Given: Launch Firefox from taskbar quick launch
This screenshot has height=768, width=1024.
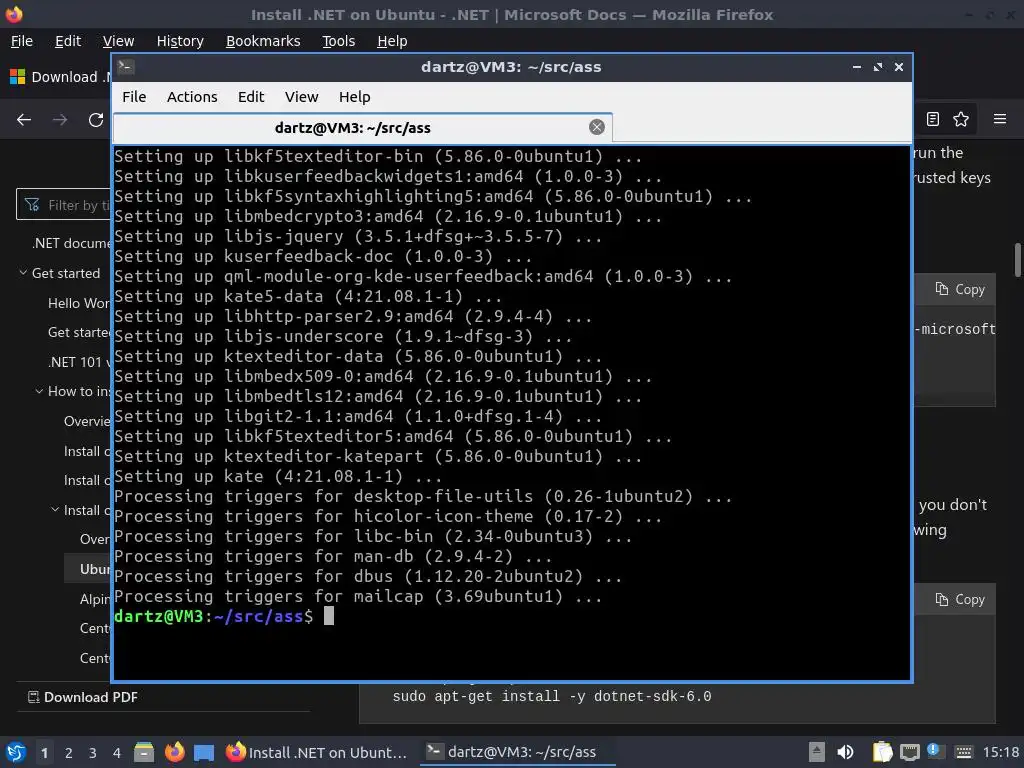Looking at the screenshot, I should (174, 752).
